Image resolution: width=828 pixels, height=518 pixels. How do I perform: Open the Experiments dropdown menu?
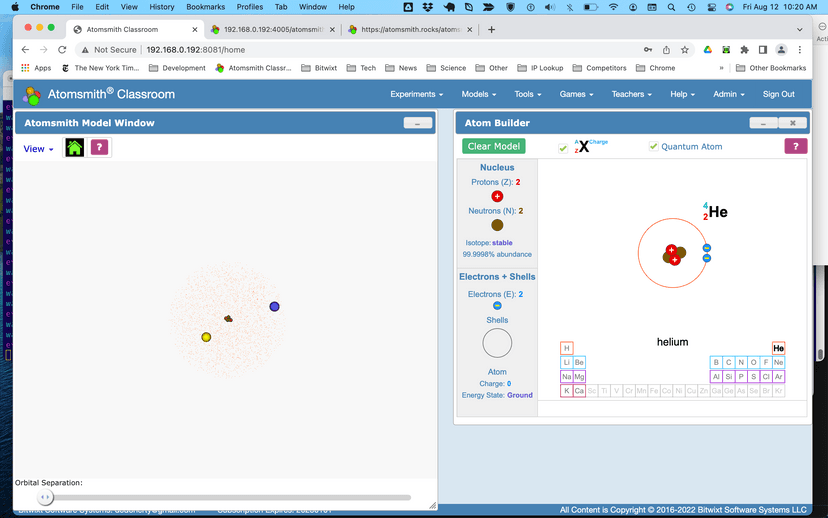click(416, 94)
